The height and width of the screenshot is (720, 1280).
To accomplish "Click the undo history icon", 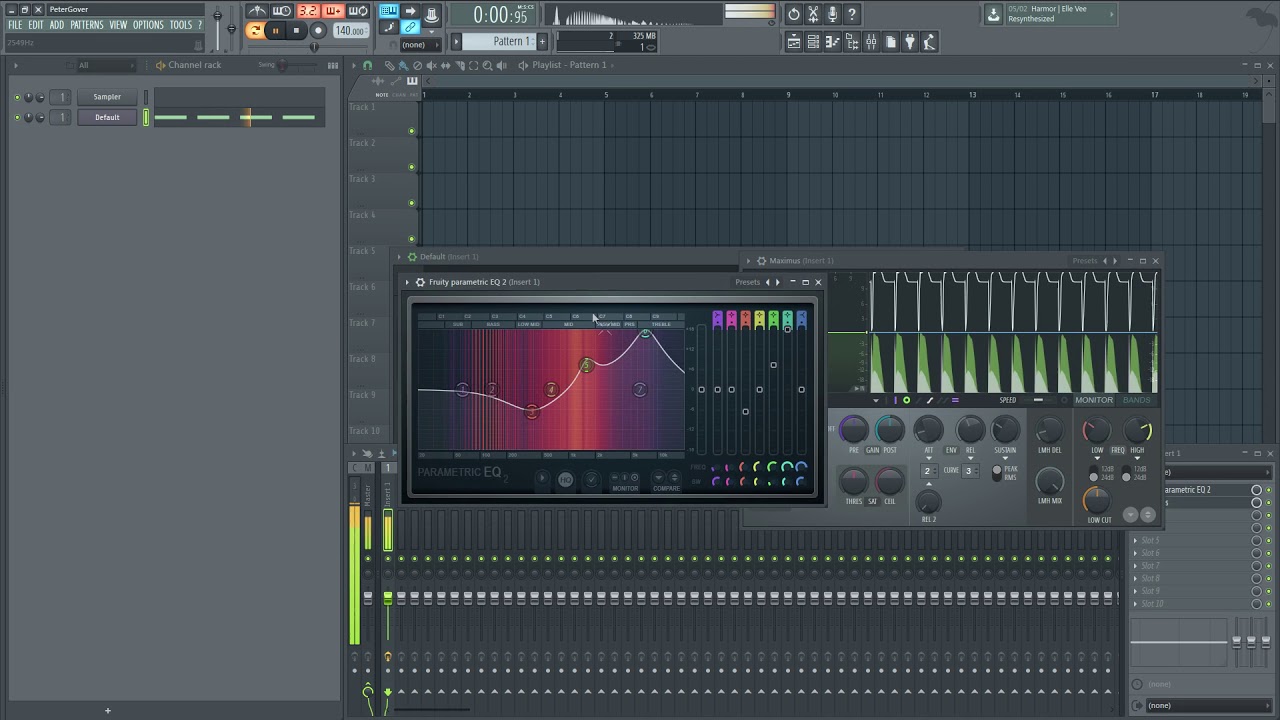I will pyautogui.click(x=794, y=14).
